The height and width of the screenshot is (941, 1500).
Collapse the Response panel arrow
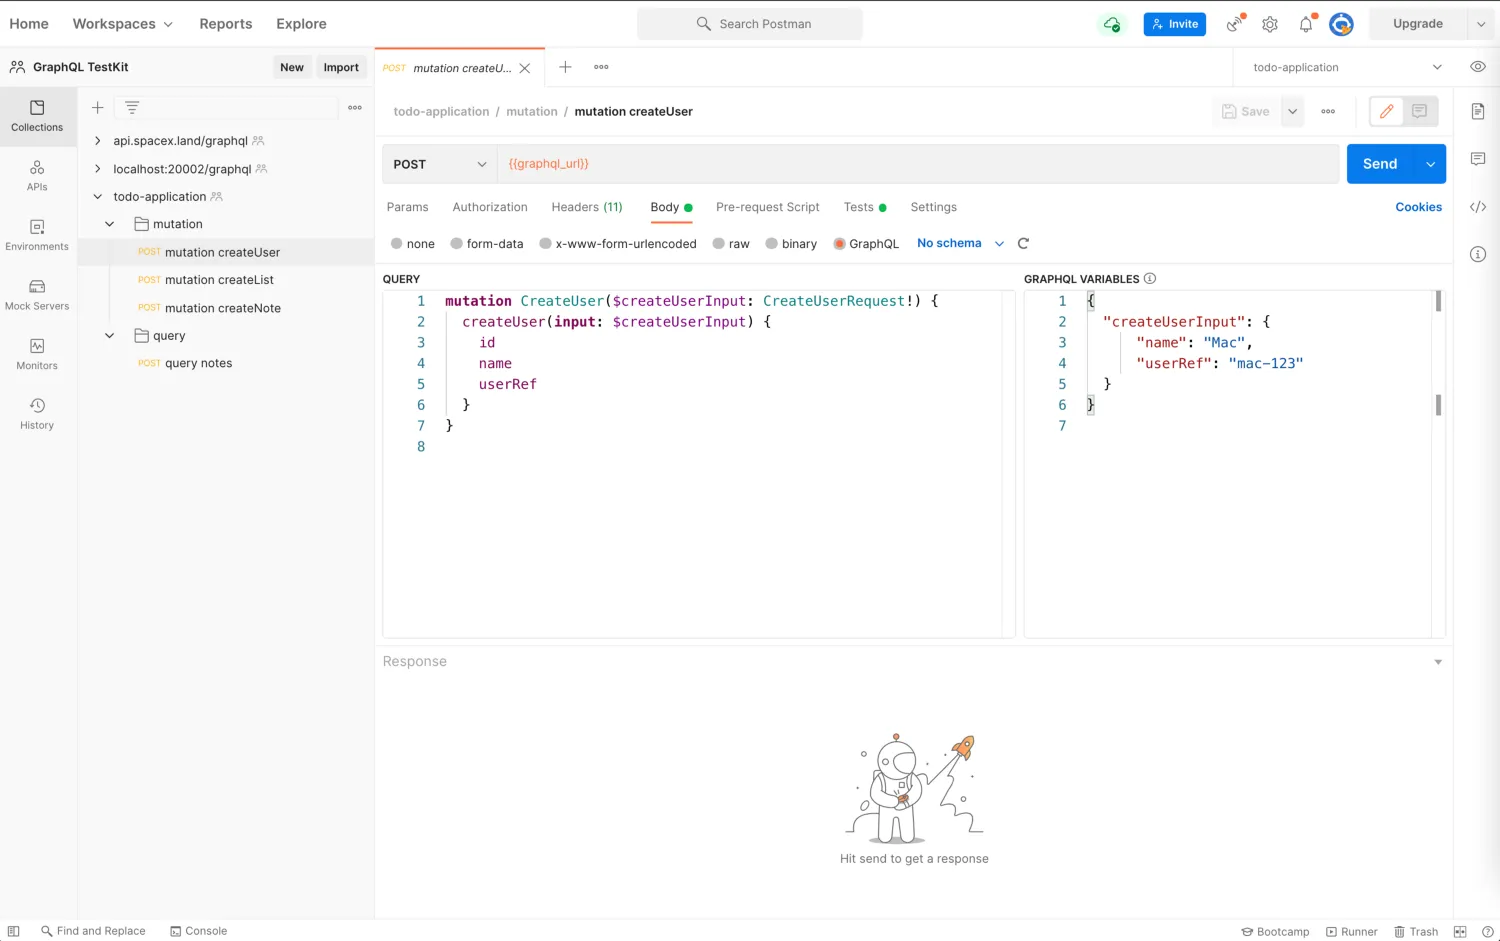tap(1438, 662)
